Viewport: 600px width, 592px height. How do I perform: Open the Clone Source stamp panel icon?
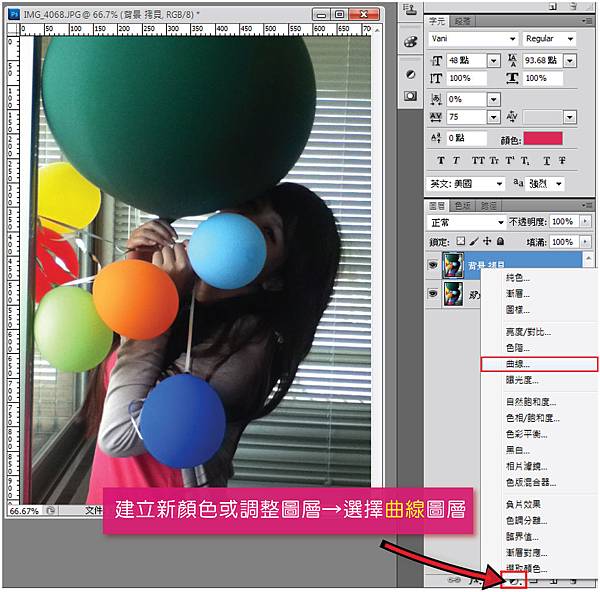[x=410, y=10]
